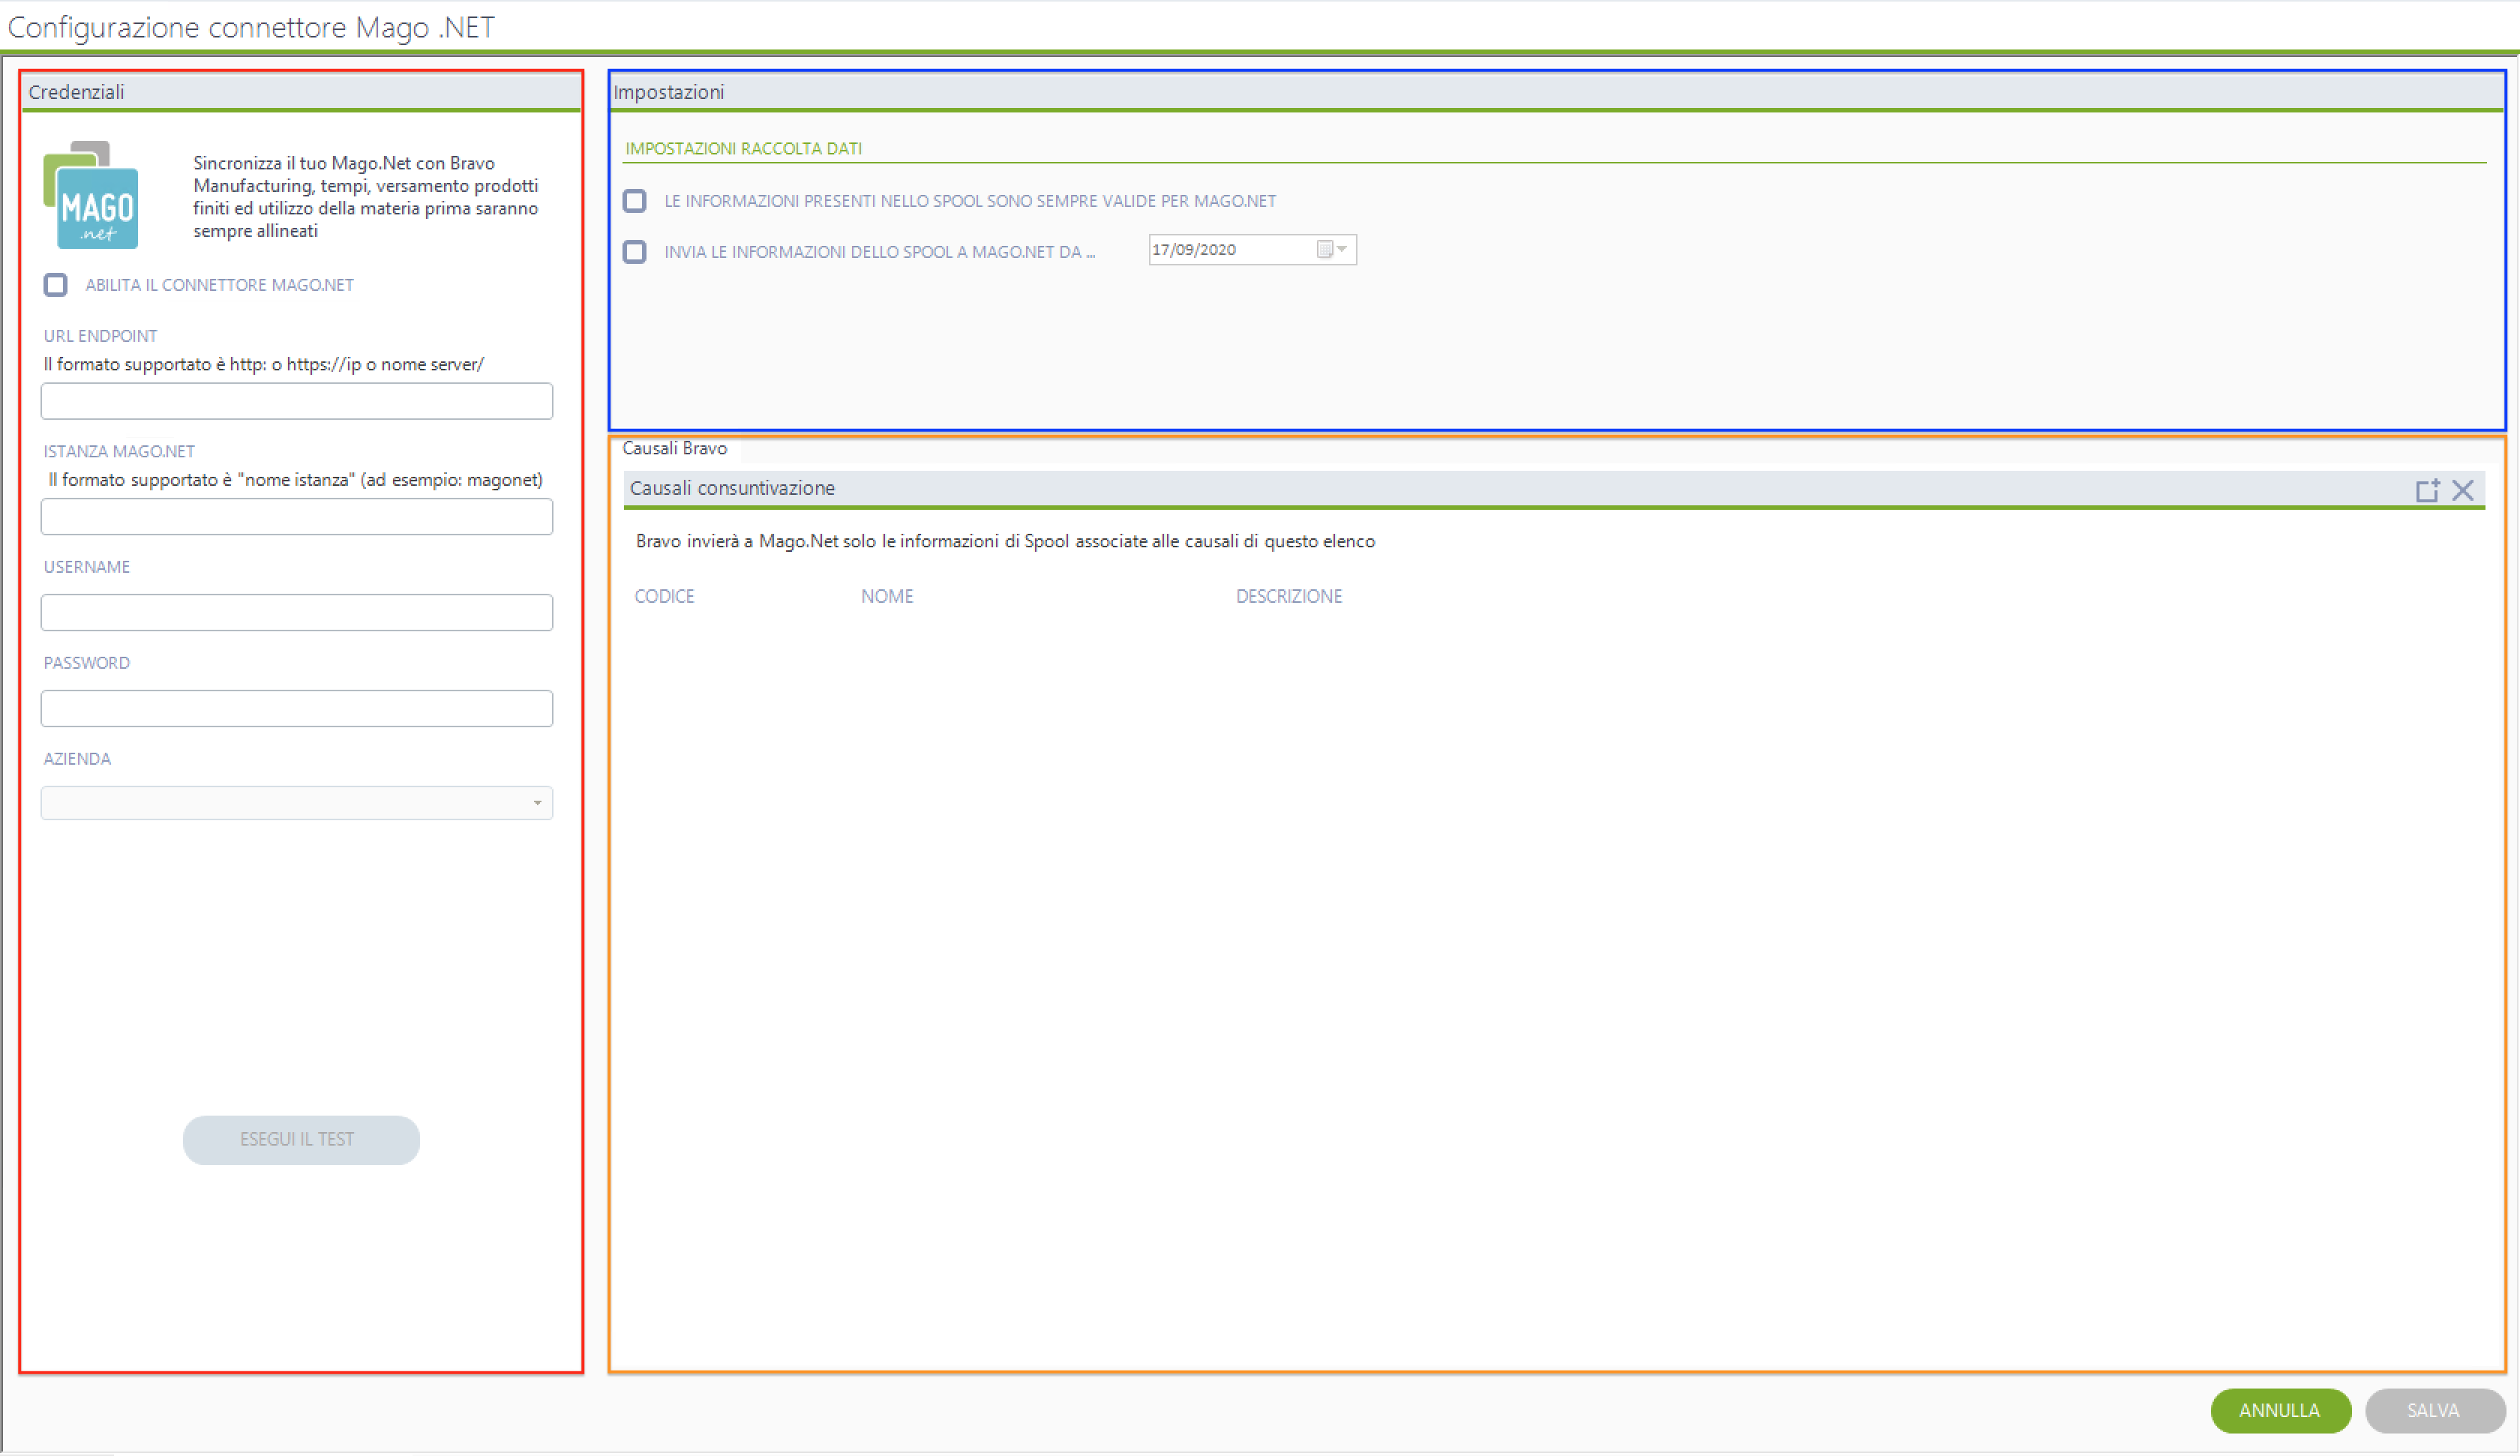Sort by the Descrizione column header
The height and width of the screenshot is (1456, 2520).
click(x=1289, y=597)
